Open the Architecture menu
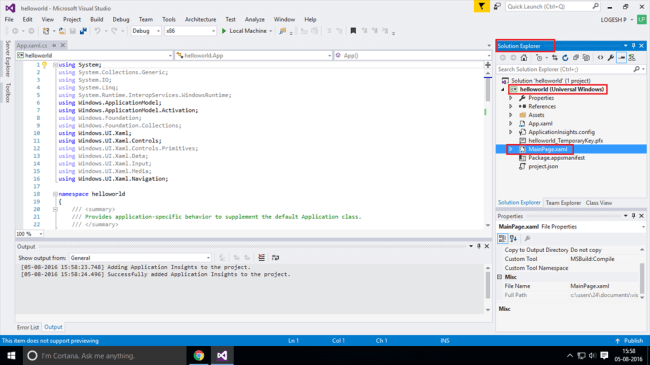Viewport: 650px width, 365px height. coord(200,19)
